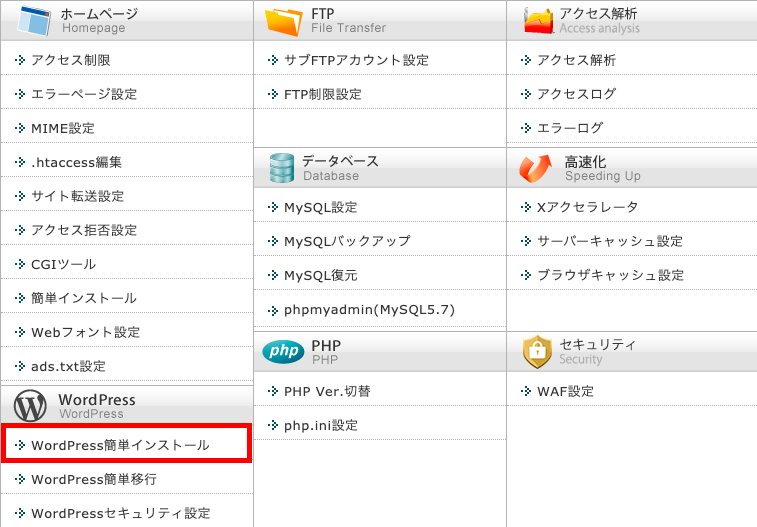This screenshot has height=527, width=757.
Task: Click the FTP folder icon
Action: [284, 19]
